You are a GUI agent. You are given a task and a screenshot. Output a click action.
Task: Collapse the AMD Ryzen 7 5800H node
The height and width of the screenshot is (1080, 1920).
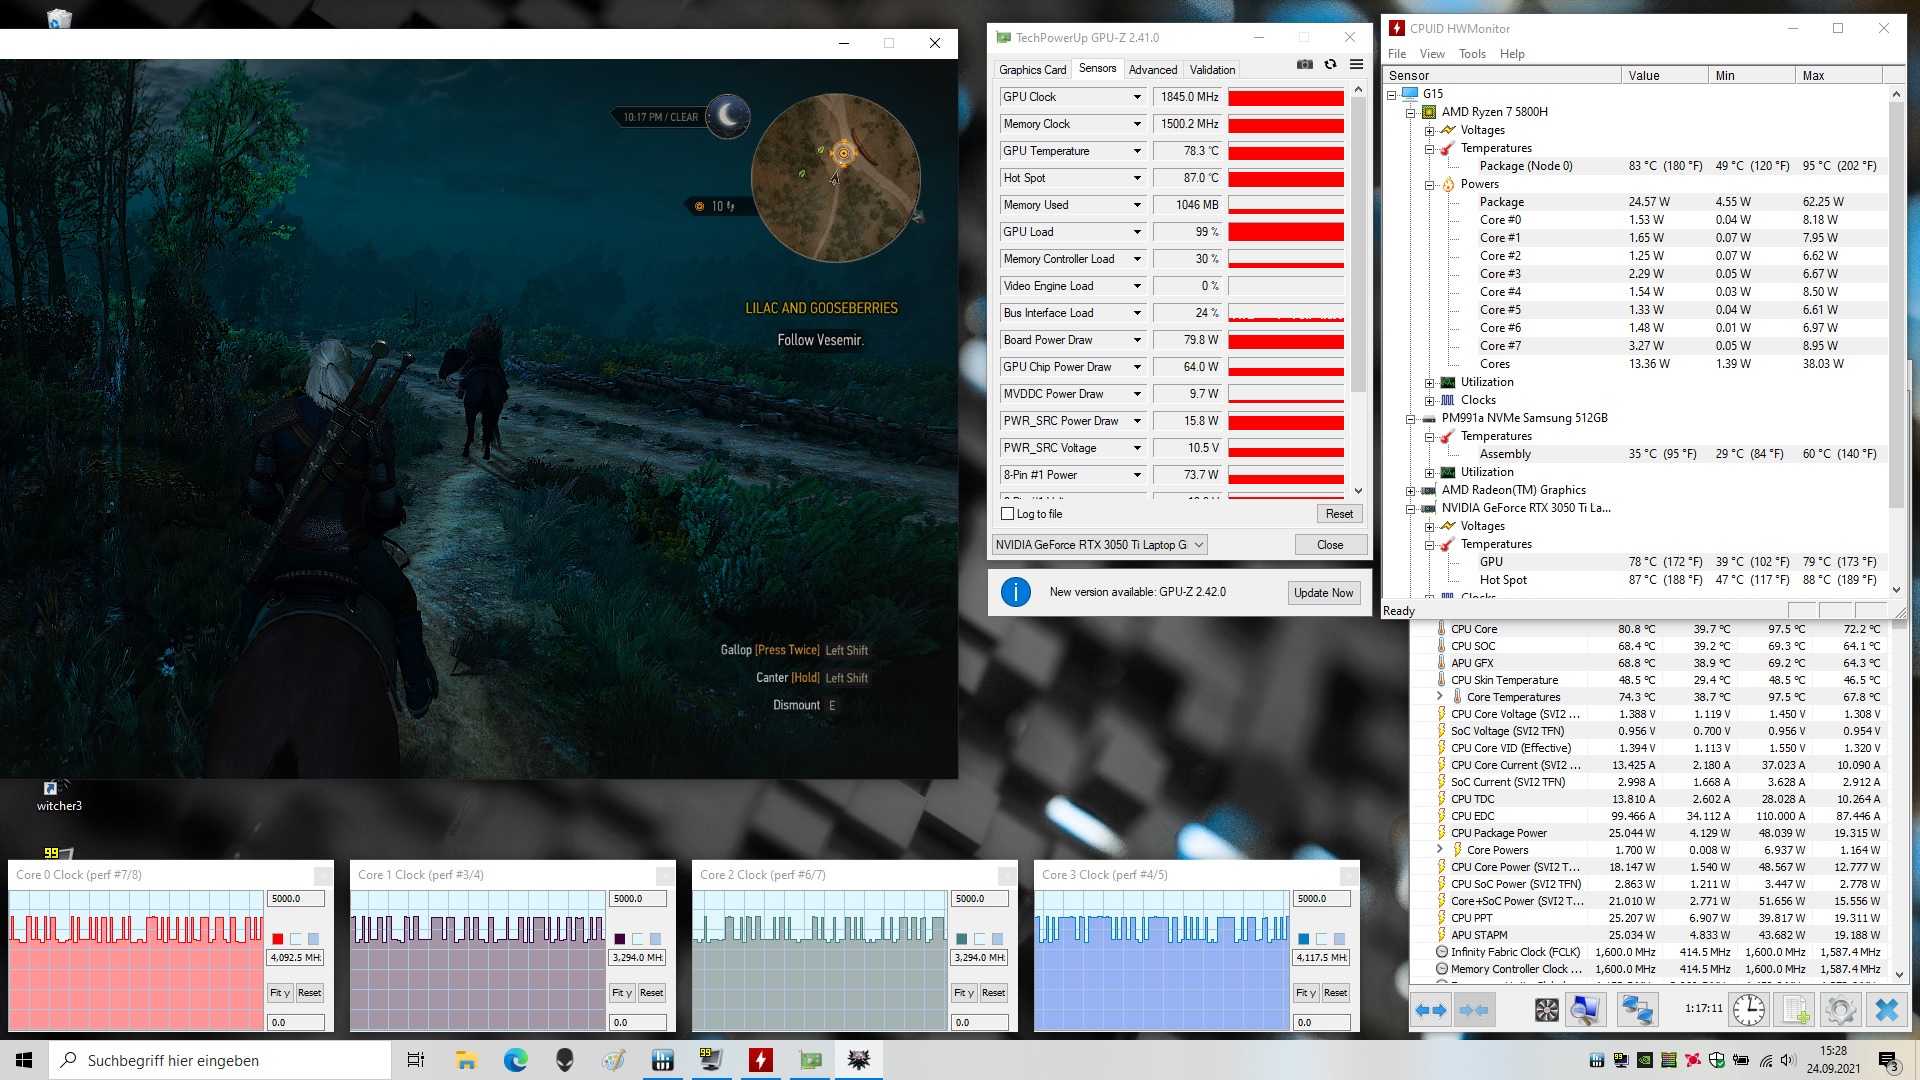pyautogui.click(x=1411, y=112)
